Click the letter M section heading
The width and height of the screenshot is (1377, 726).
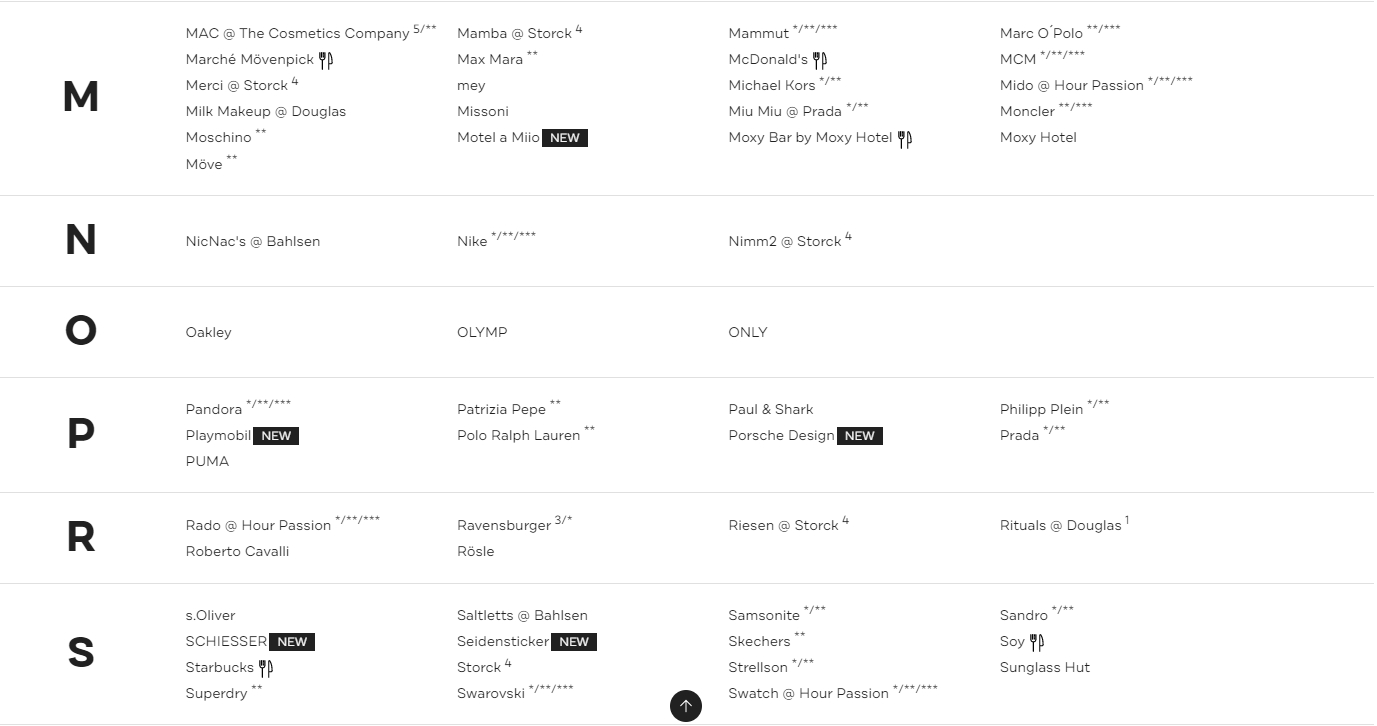coord(80,97)
